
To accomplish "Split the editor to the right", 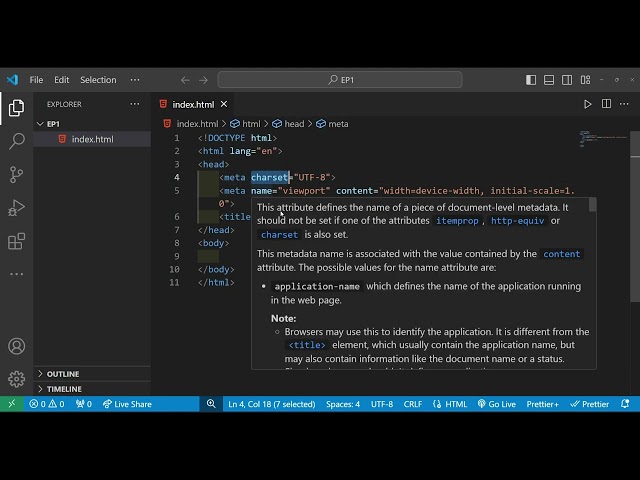I will [x=607, y=104].
